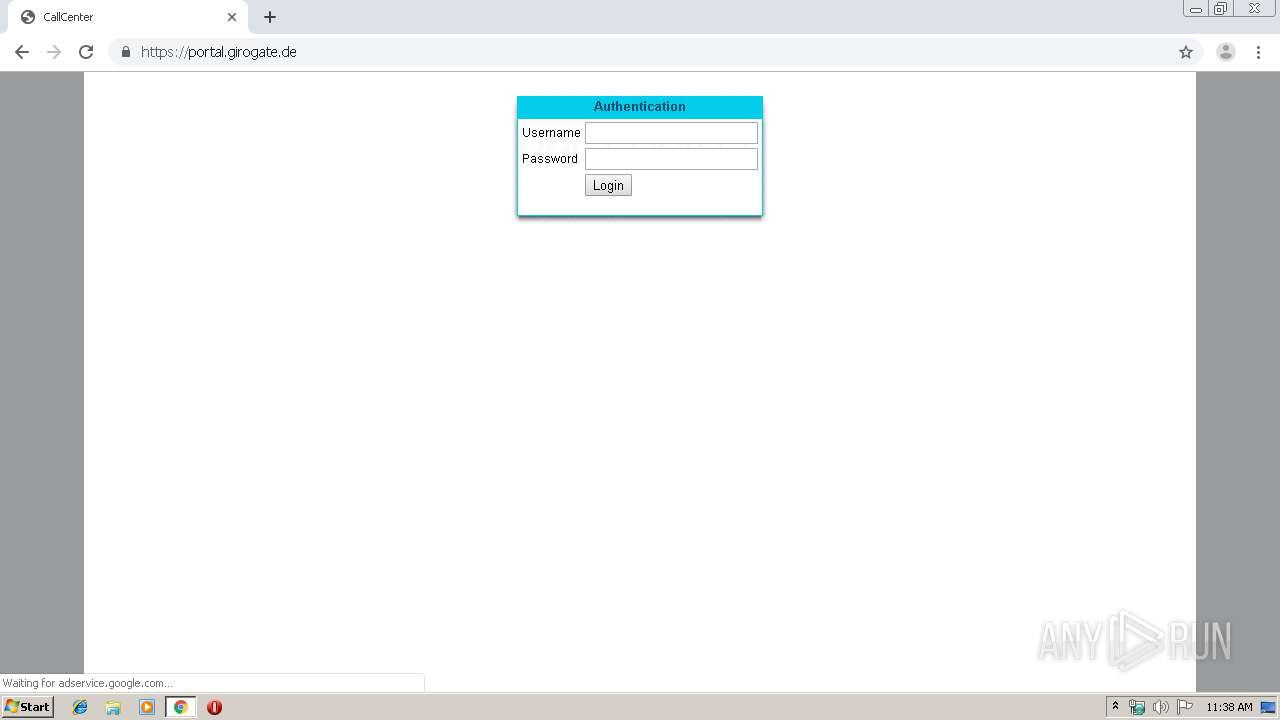Bookmark this page with the star

point(1186,52)
